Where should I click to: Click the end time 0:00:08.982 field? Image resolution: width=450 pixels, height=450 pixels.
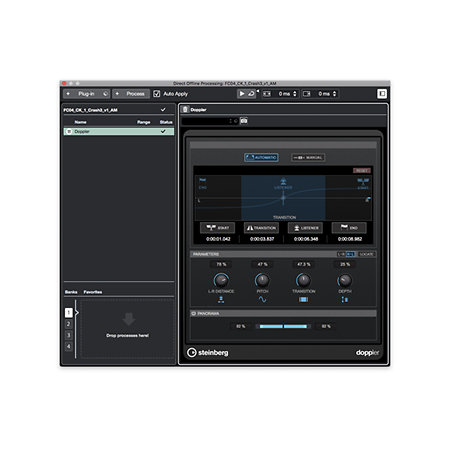pyautogui.click(x=350, y=239)
